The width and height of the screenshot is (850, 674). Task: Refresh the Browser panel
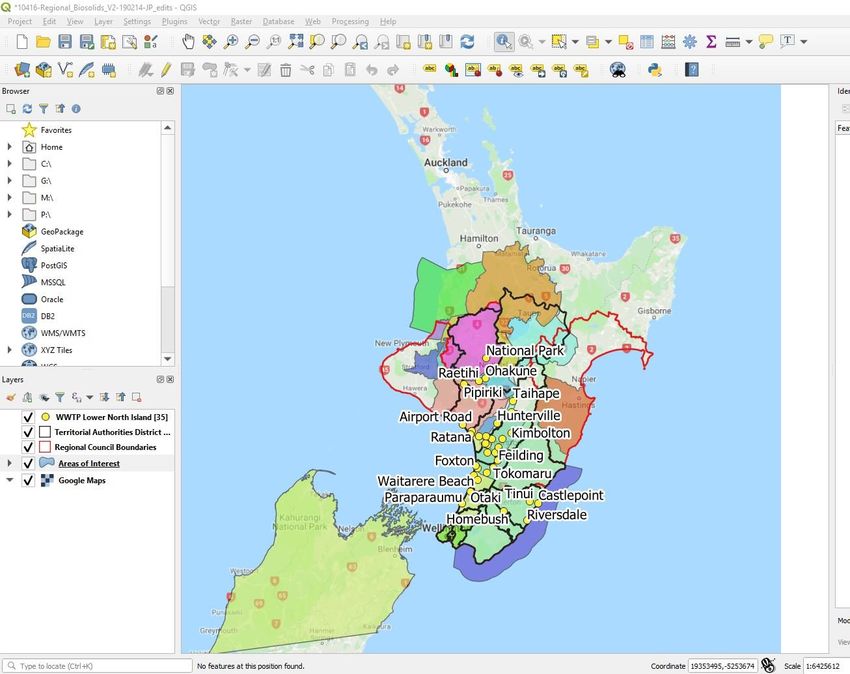(27, 108)
